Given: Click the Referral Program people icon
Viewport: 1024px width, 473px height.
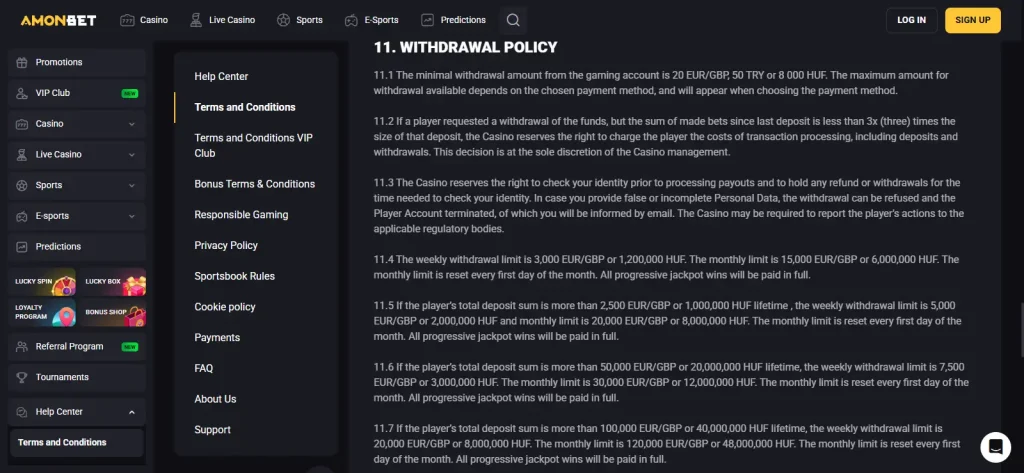Looking at the screenshot, I should [x=22, y=346].
